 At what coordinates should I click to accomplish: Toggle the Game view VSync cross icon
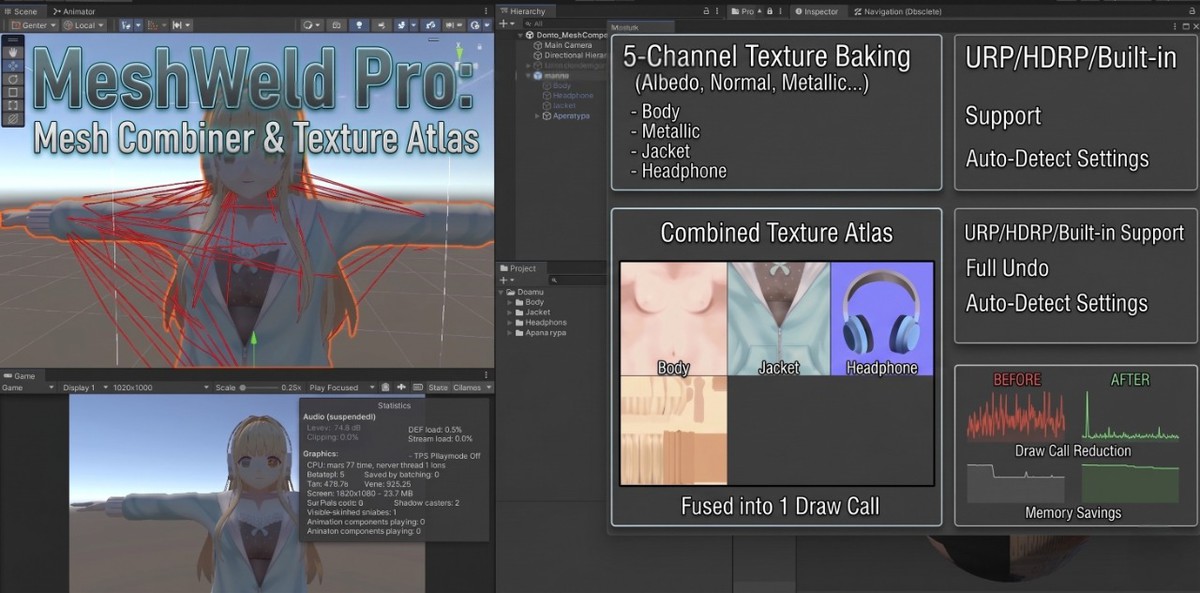(x=401, y=387)
